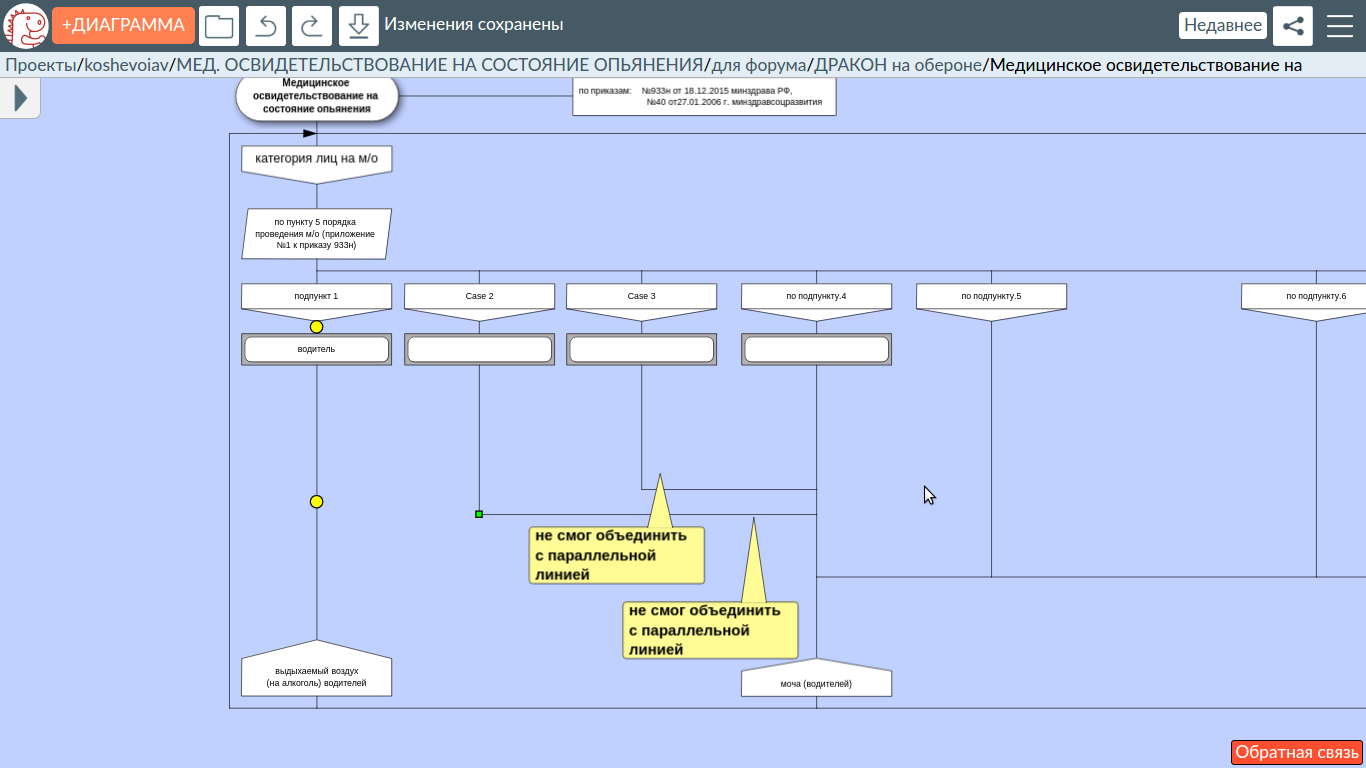Viewport: 1366px width, 768px height.
Task: Undo the last change
Action: click(266, 26)
